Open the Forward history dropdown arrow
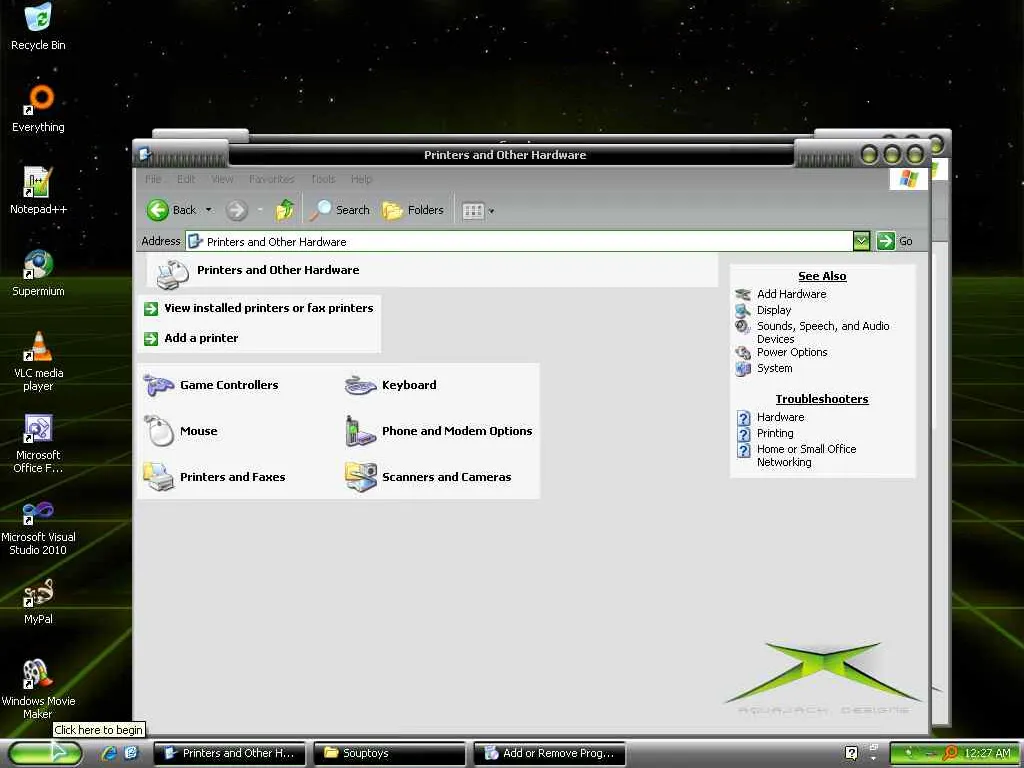Image resolution: width=1024 pixels, height=768 pixels. coord(260,210)
